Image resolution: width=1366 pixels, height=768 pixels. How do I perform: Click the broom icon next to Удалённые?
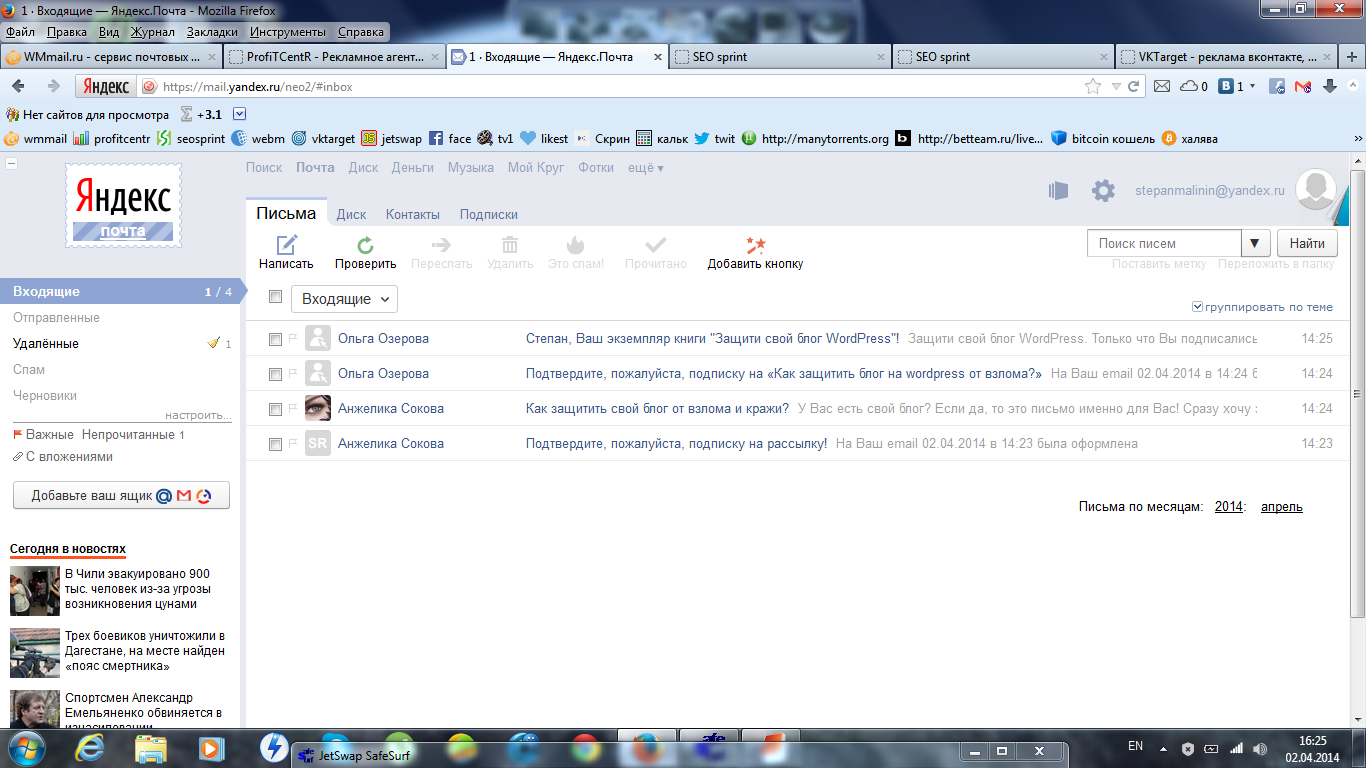213,343
